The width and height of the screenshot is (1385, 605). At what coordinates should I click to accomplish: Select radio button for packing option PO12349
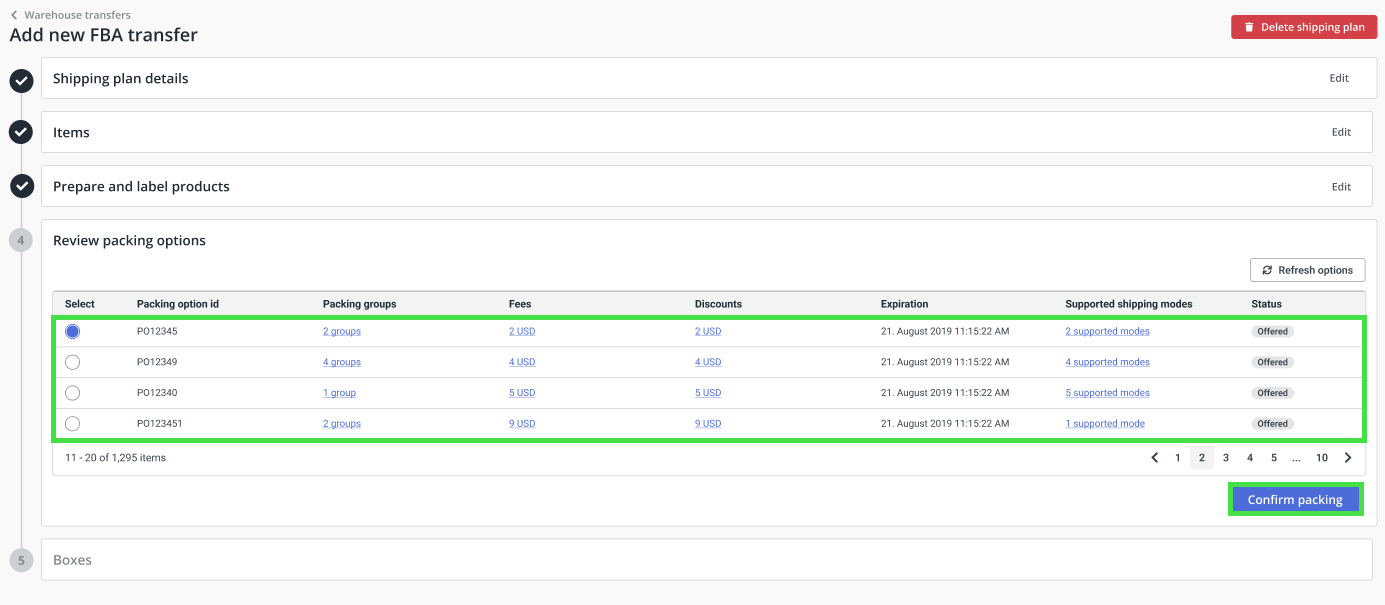point(72,362)
